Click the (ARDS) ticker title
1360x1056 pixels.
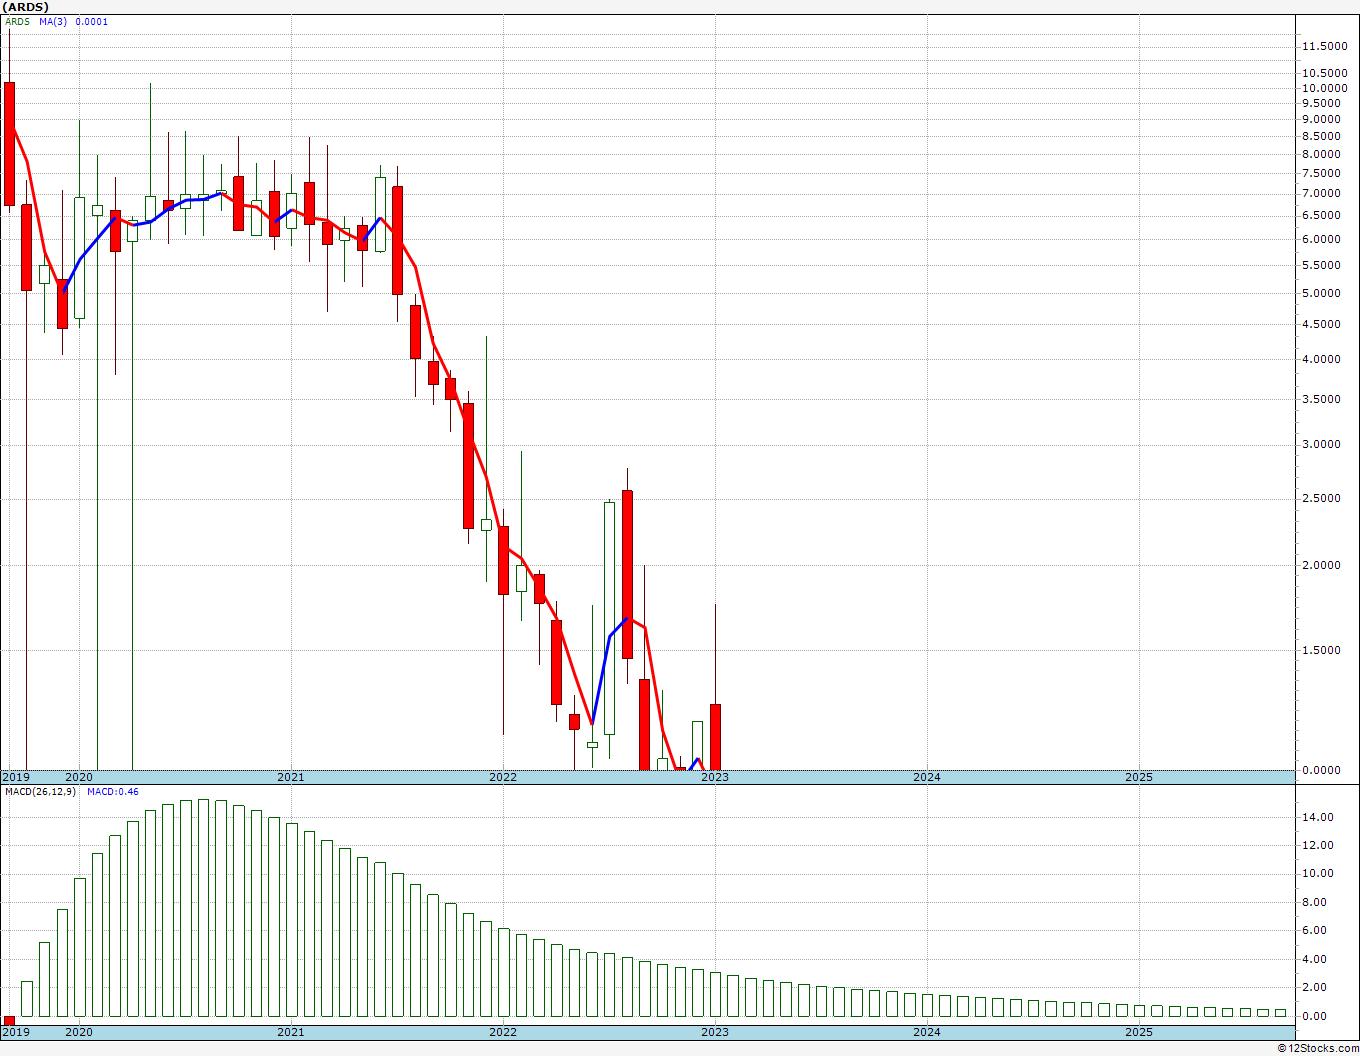tap(25, 7)
